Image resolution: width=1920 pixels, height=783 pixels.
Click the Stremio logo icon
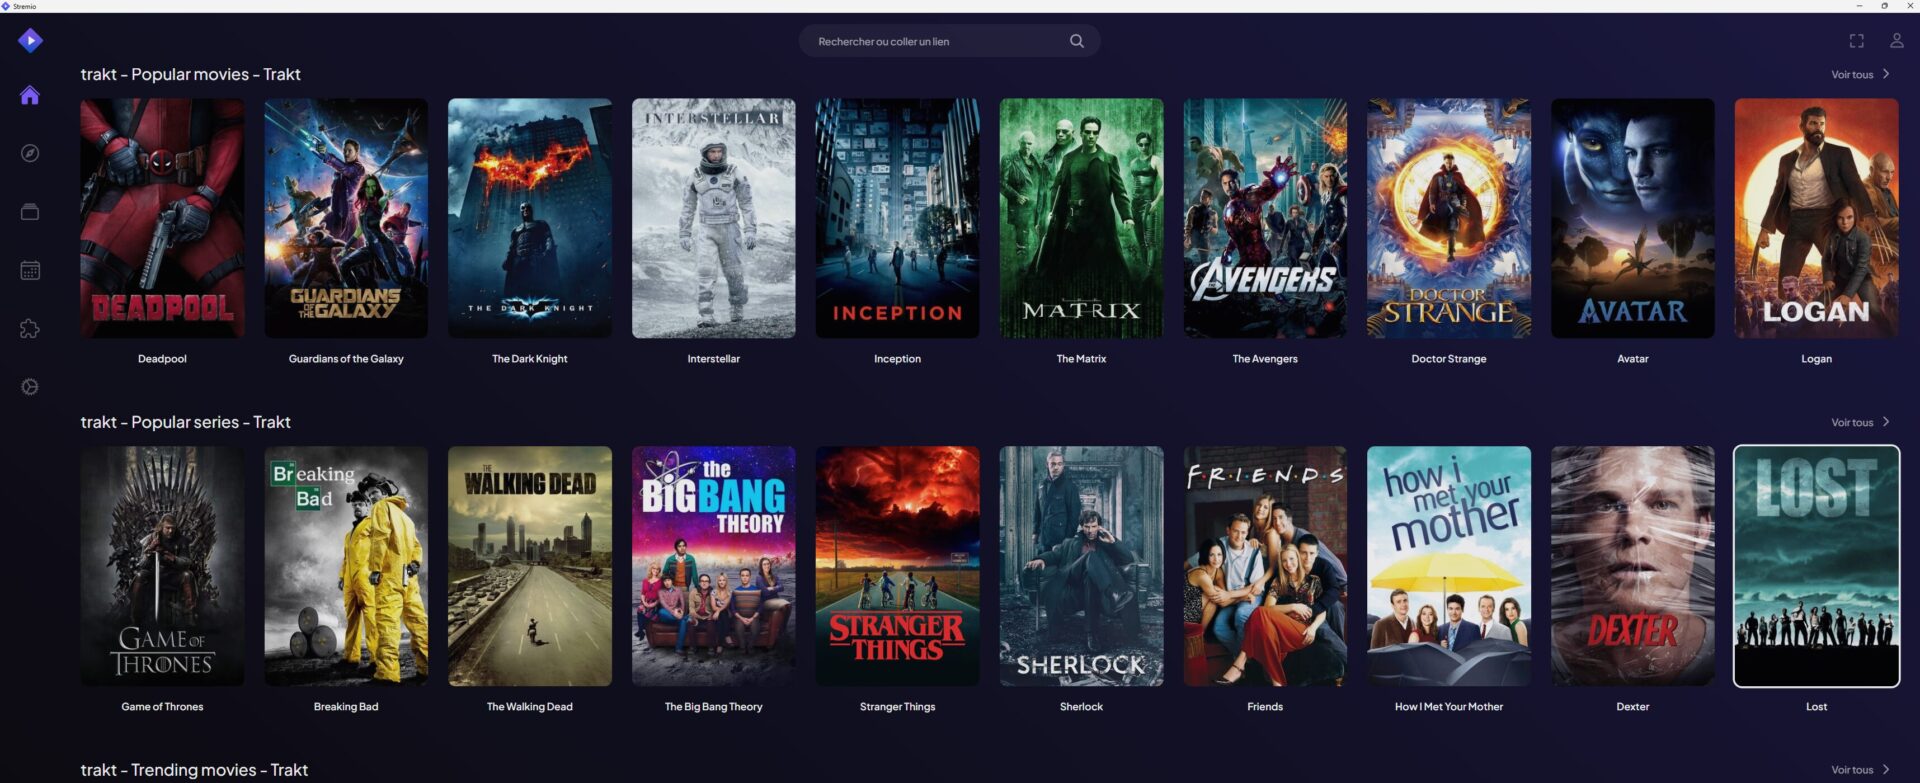point(30,40)
